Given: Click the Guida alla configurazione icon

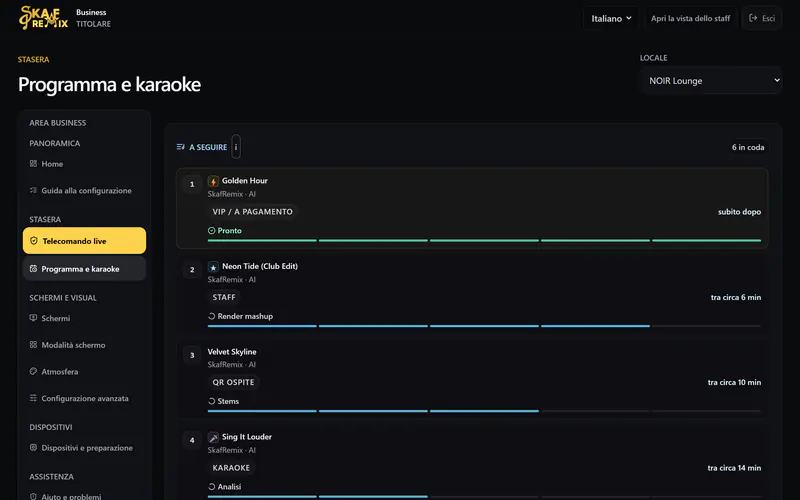Looking at the screenshot, I should [x=33, y=190].
